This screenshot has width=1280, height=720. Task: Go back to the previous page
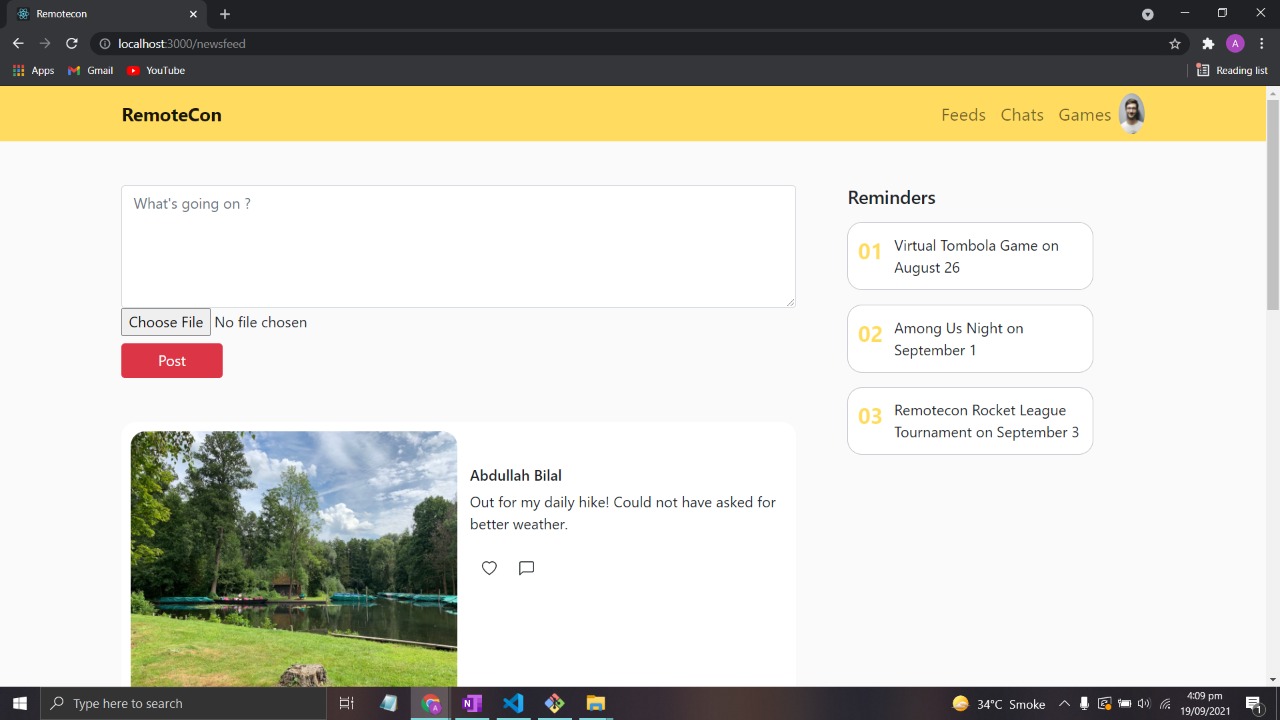click(18, 44)
